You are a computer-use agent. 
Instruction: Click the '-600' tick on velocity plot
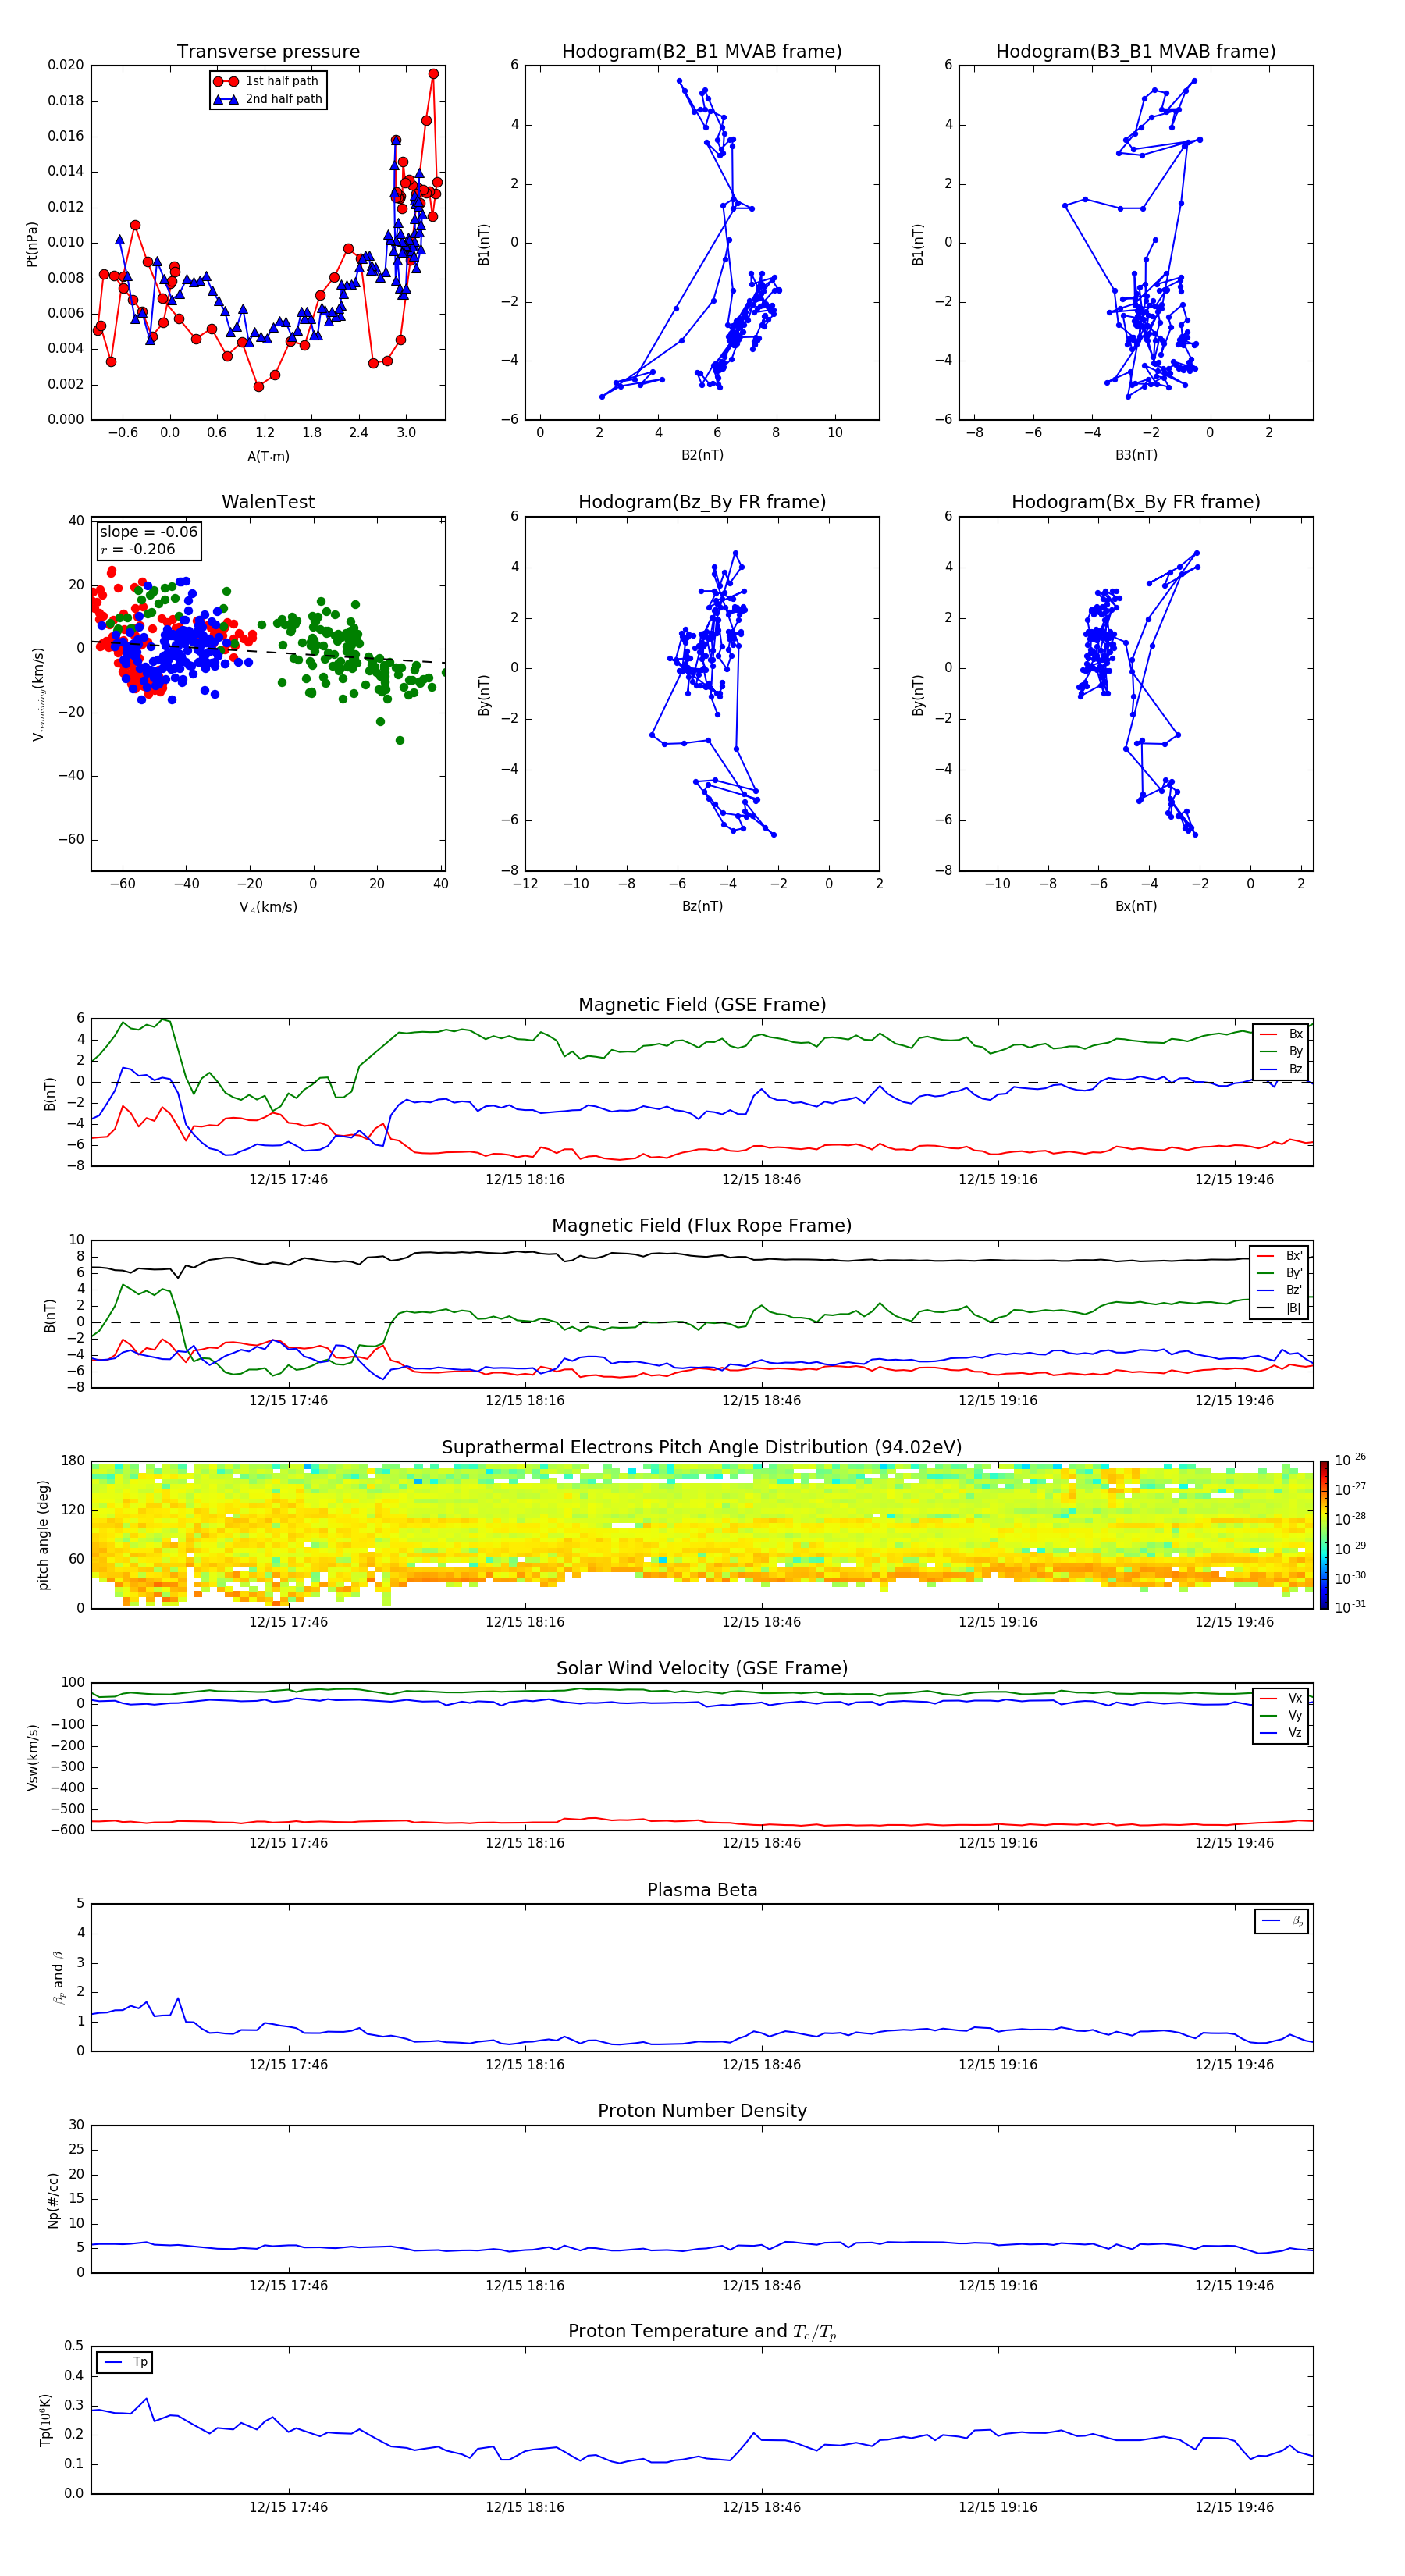tap(69, 1830)
